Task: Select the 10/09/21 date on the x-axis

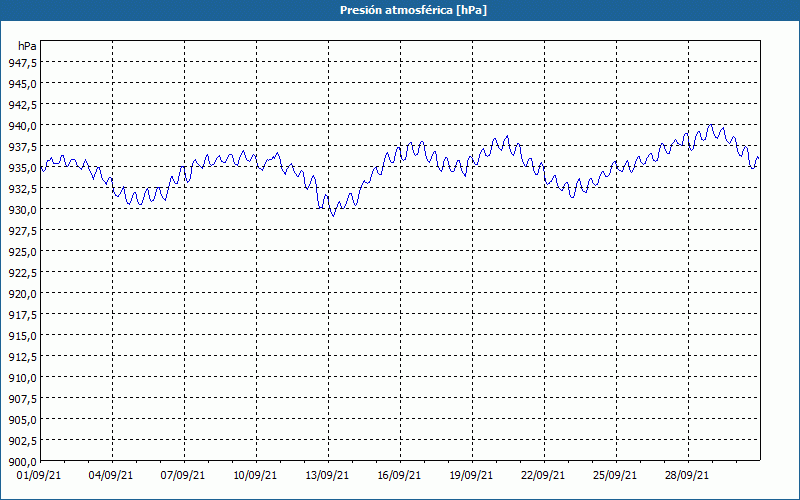Action: (255, 475)
